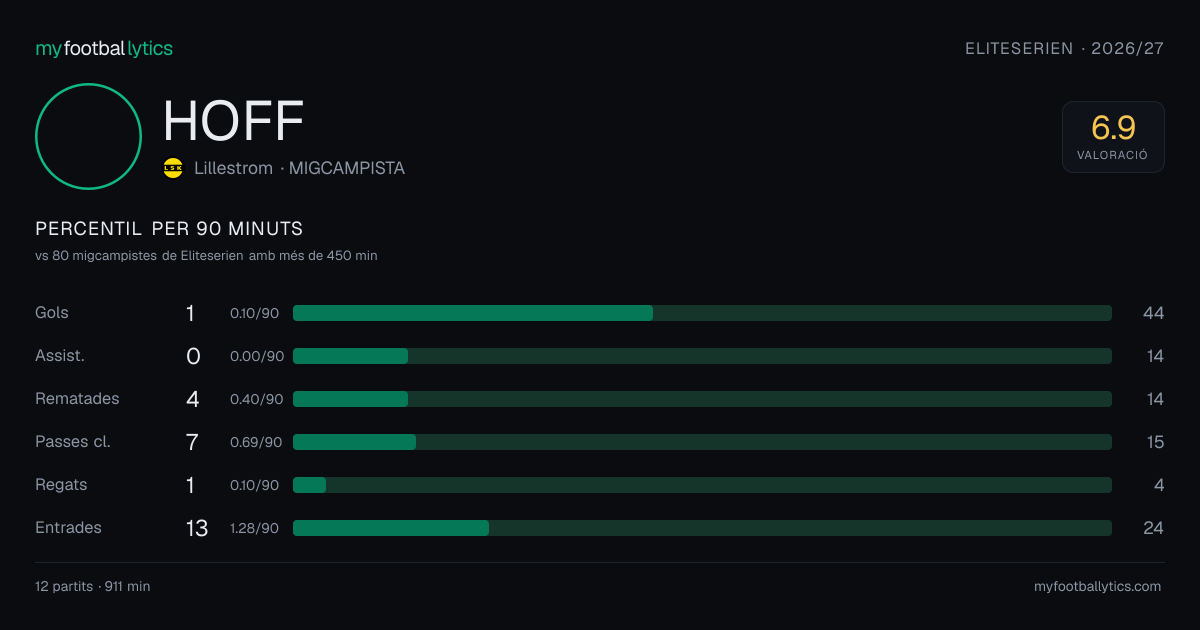1200x630 pixels.
Task: Select the HOFF player name heading
Action: tap(233, 121)
